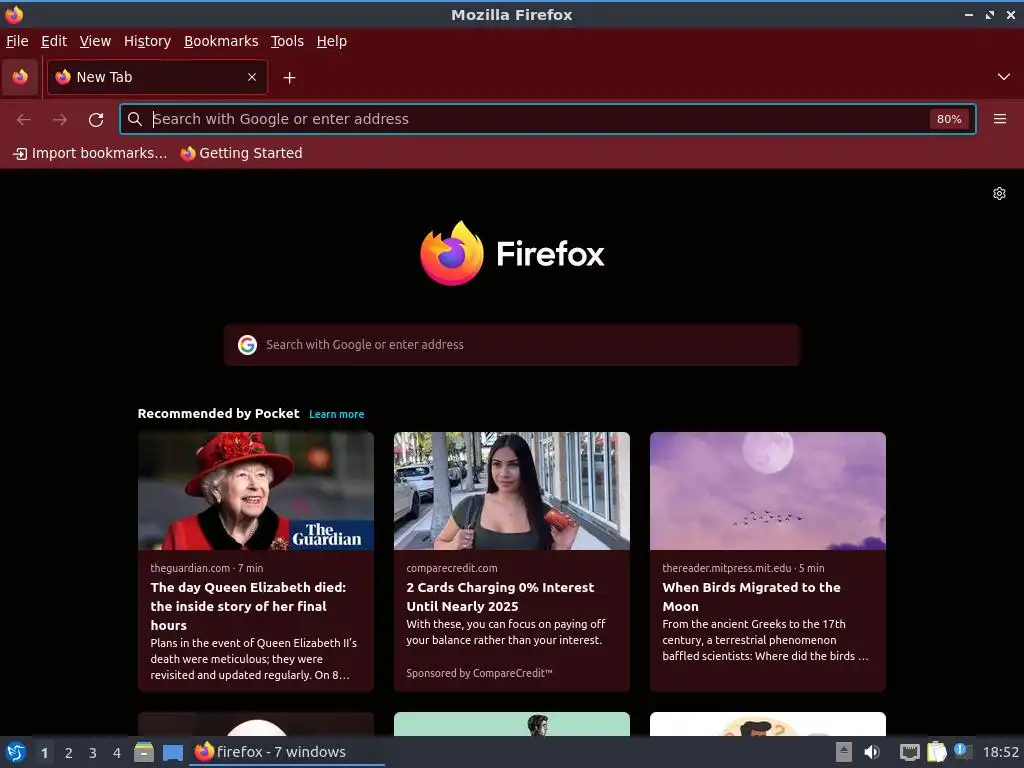Go forward with the forward arrow
Viewport: 1024px width, 768px height.
60,120
